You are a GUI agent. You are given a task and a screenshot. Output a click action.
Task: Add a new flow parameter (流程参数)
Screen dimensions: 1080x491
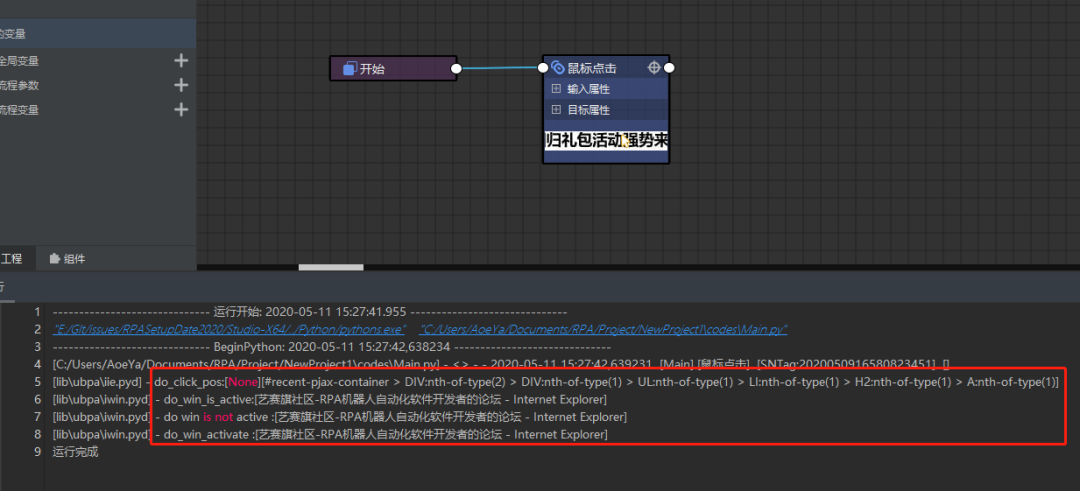(x=181, y=85)
